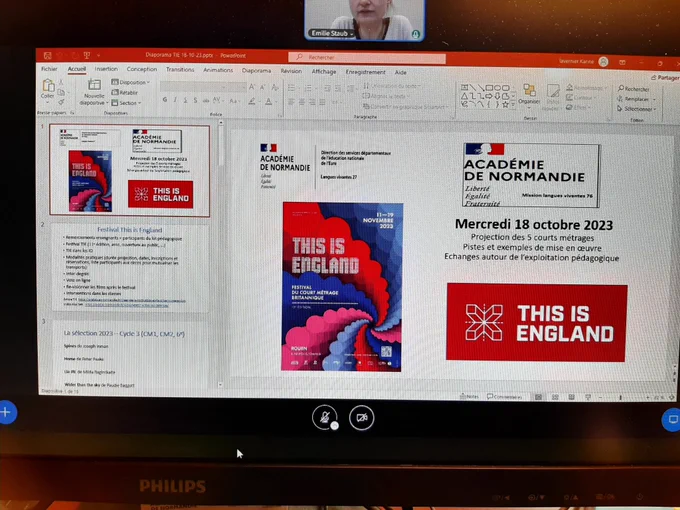Toggle underline (S) formatting
Image resolution: width=680 pixels, height=510 pixels.
pyautogui.click(x=185, y=101)
